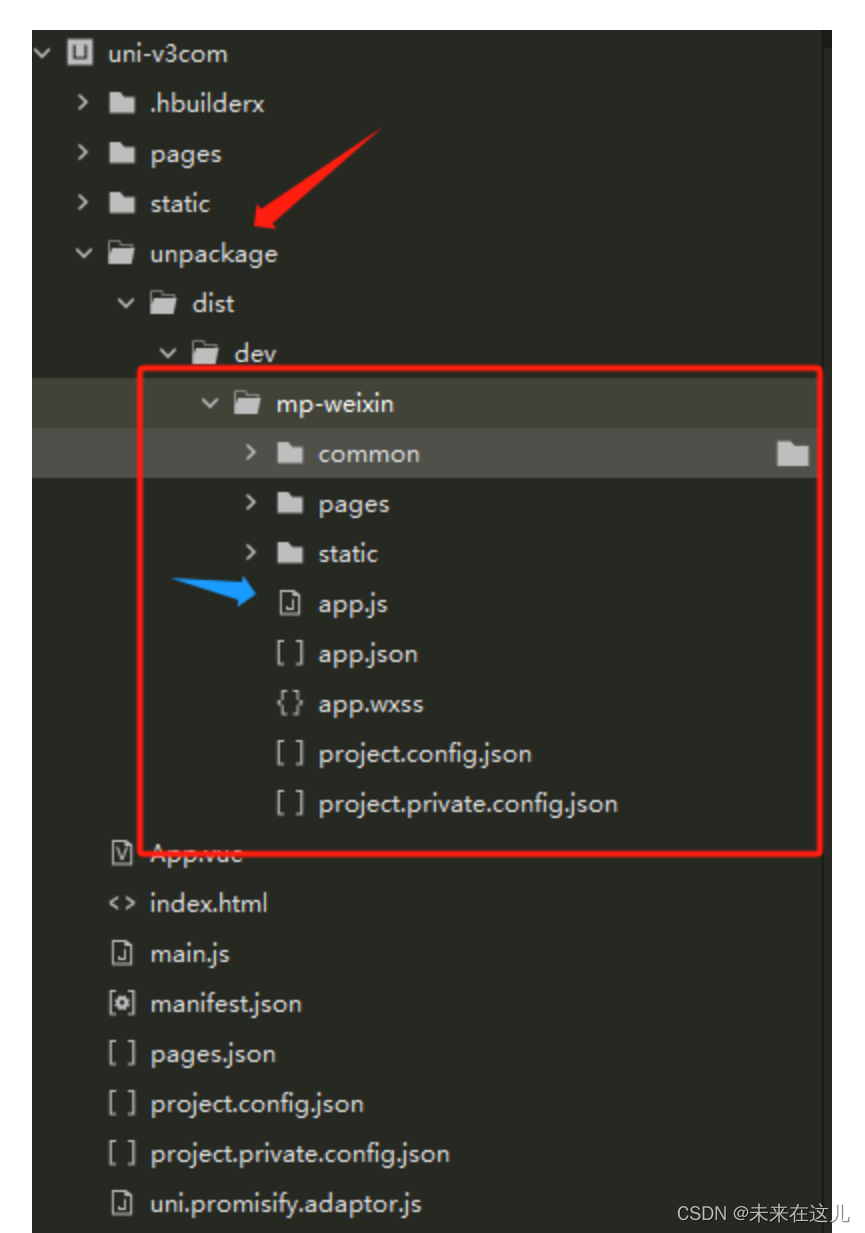Viewport: 865px width, 1233px height.
Task: Click the .hbuilderx folder icon
Action: point(122,103)
